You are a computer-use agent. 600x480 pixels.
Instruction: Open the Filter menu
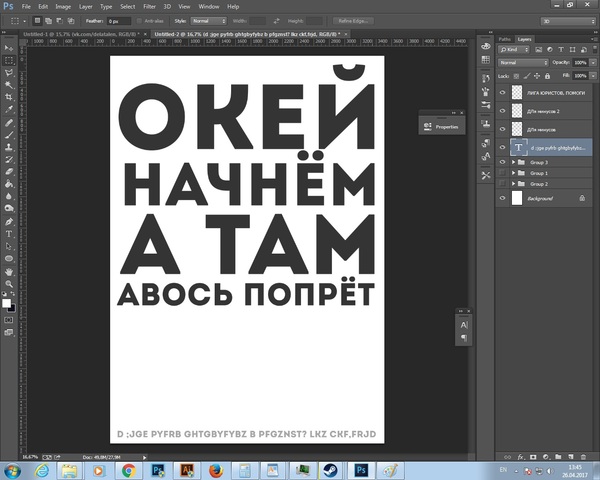[x=149, y=6]
